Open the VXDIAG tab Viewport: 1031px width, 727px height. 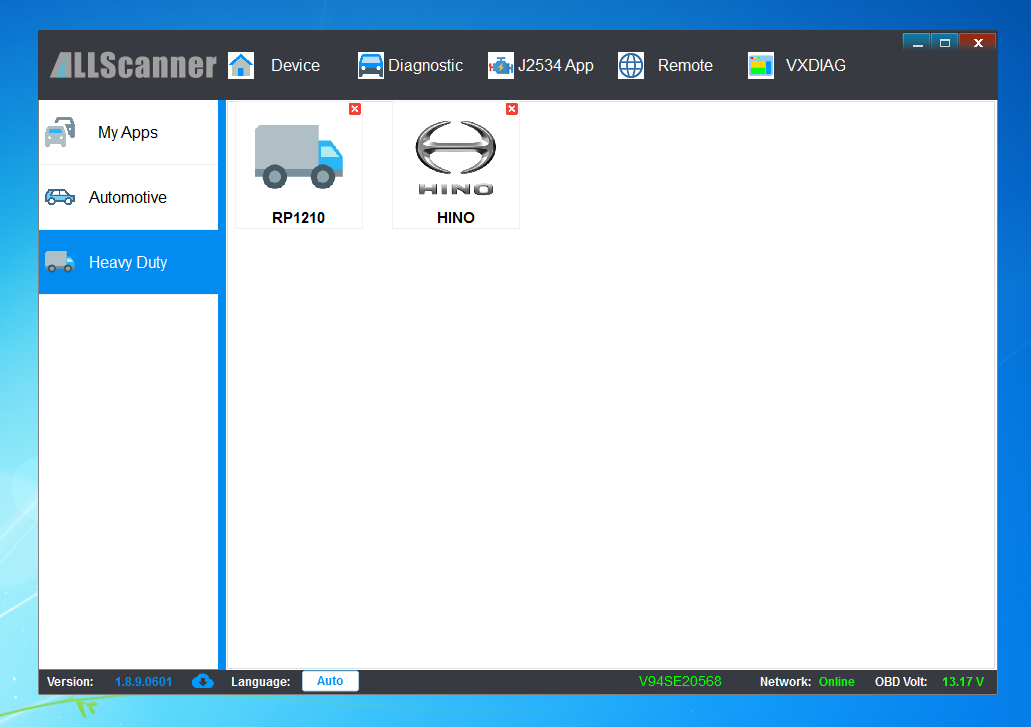[815, 66]
